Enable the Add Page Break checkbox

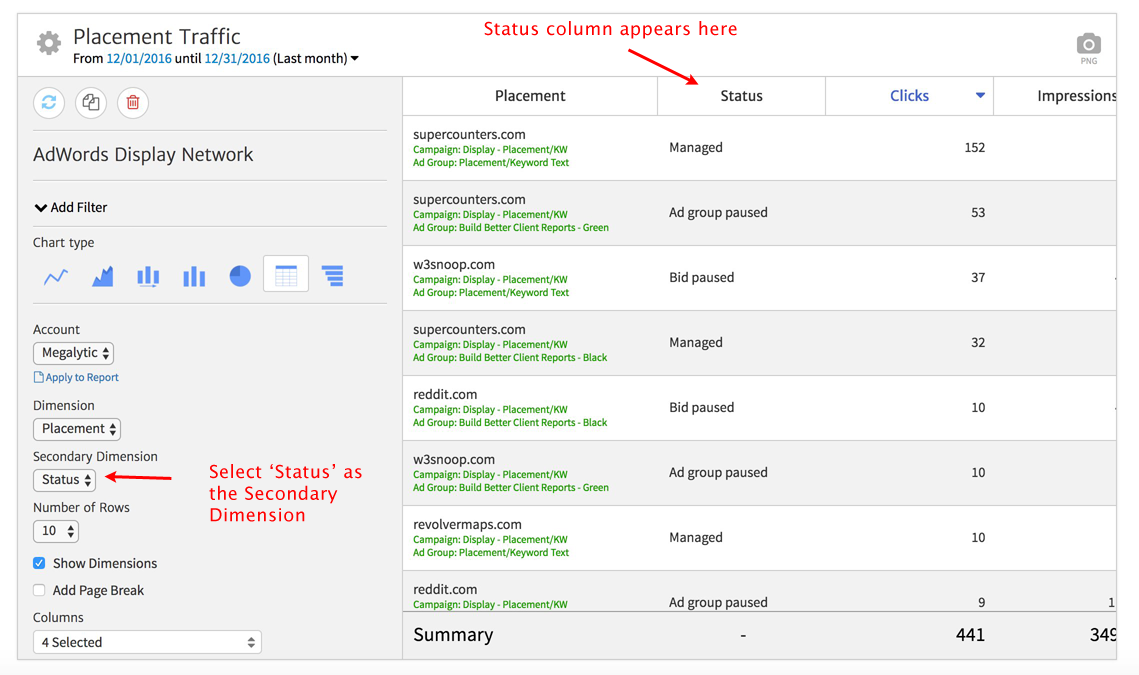pos(38,590)
